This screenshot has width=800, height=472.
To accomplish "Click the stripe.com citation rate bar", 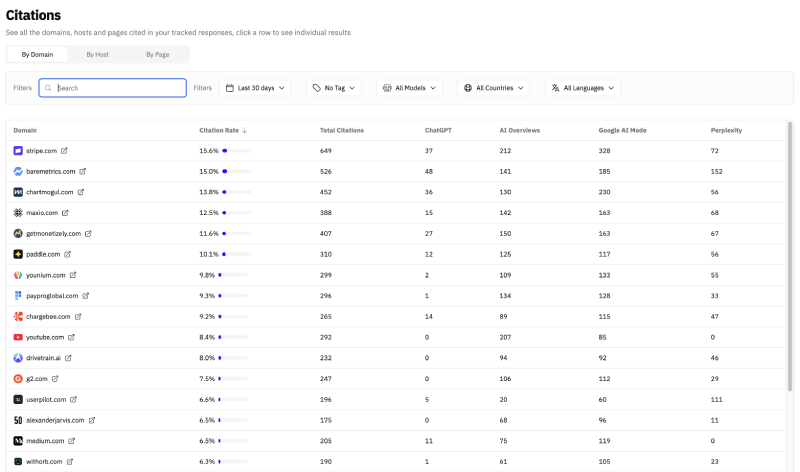I will tap(237, 151).
